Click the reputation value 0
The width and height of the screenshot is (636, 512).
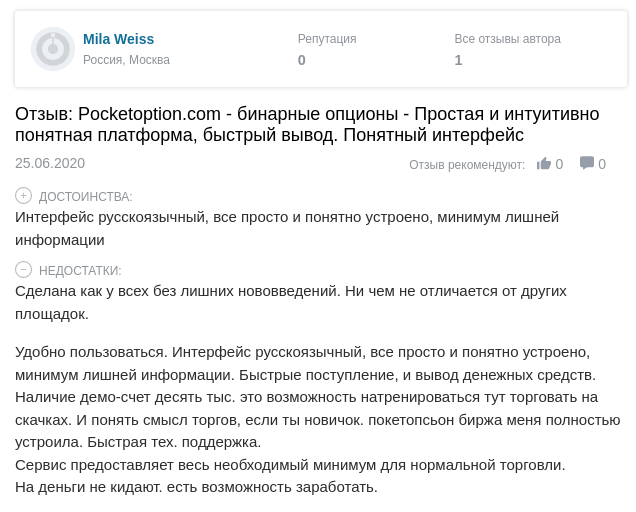pyautogui.click(x=302, y=60)
